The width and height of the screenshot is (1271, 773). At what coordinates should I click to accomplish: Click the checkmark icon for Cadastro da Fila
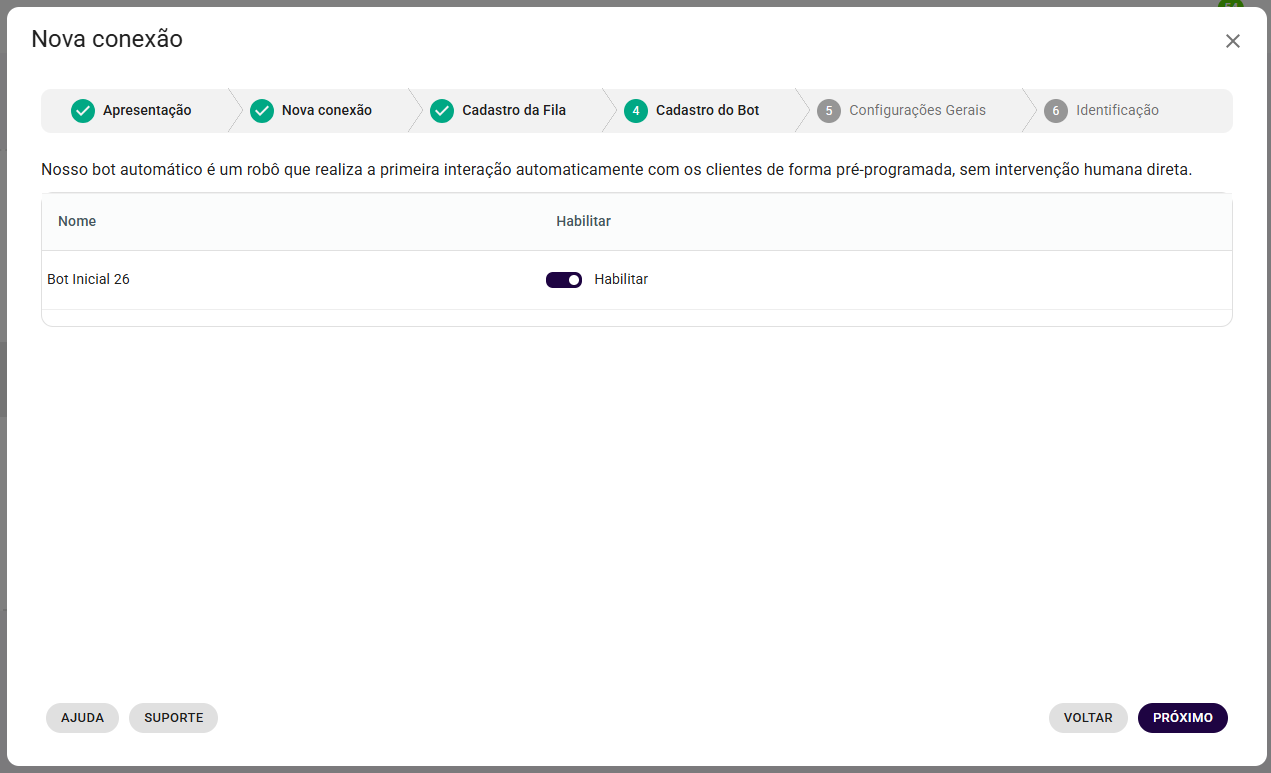coord(442,111)
